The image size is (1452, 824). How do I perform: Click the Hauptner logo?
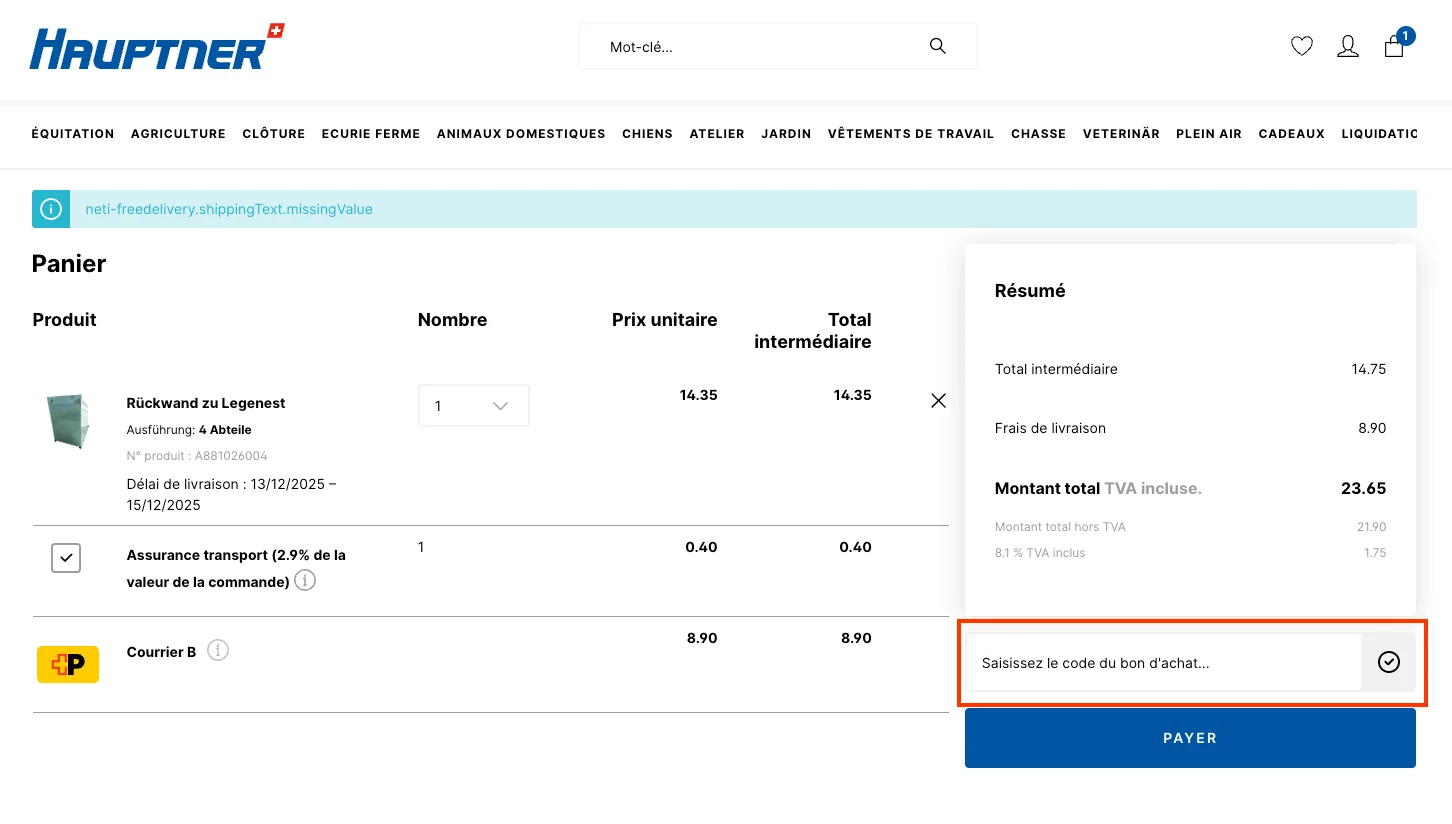(155, 46)
